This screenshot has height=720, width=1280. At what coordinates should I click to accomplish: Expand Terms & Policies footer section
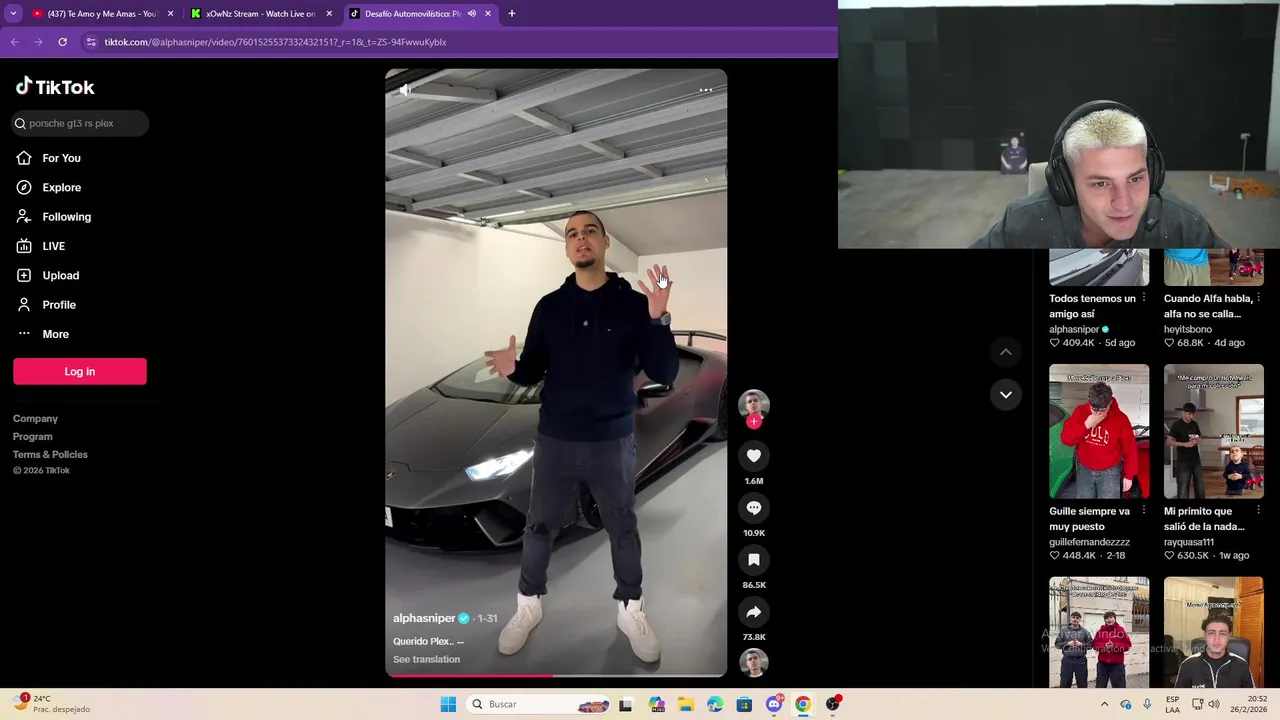50,455
